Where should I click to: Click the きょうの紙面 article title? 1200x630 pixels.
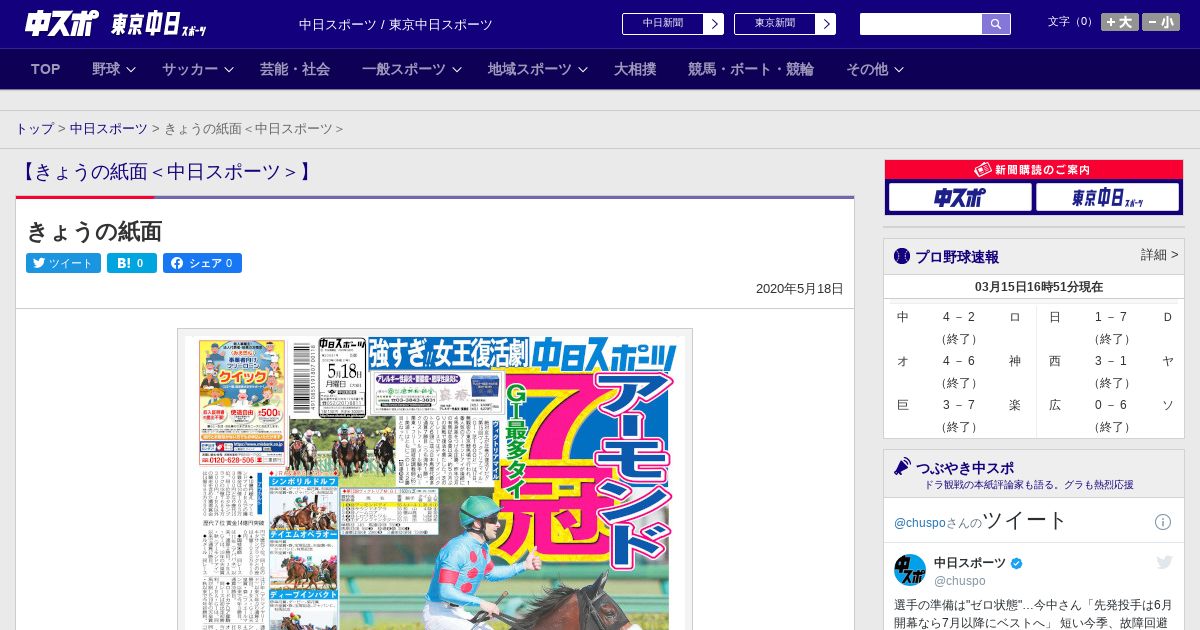[94, 231]
